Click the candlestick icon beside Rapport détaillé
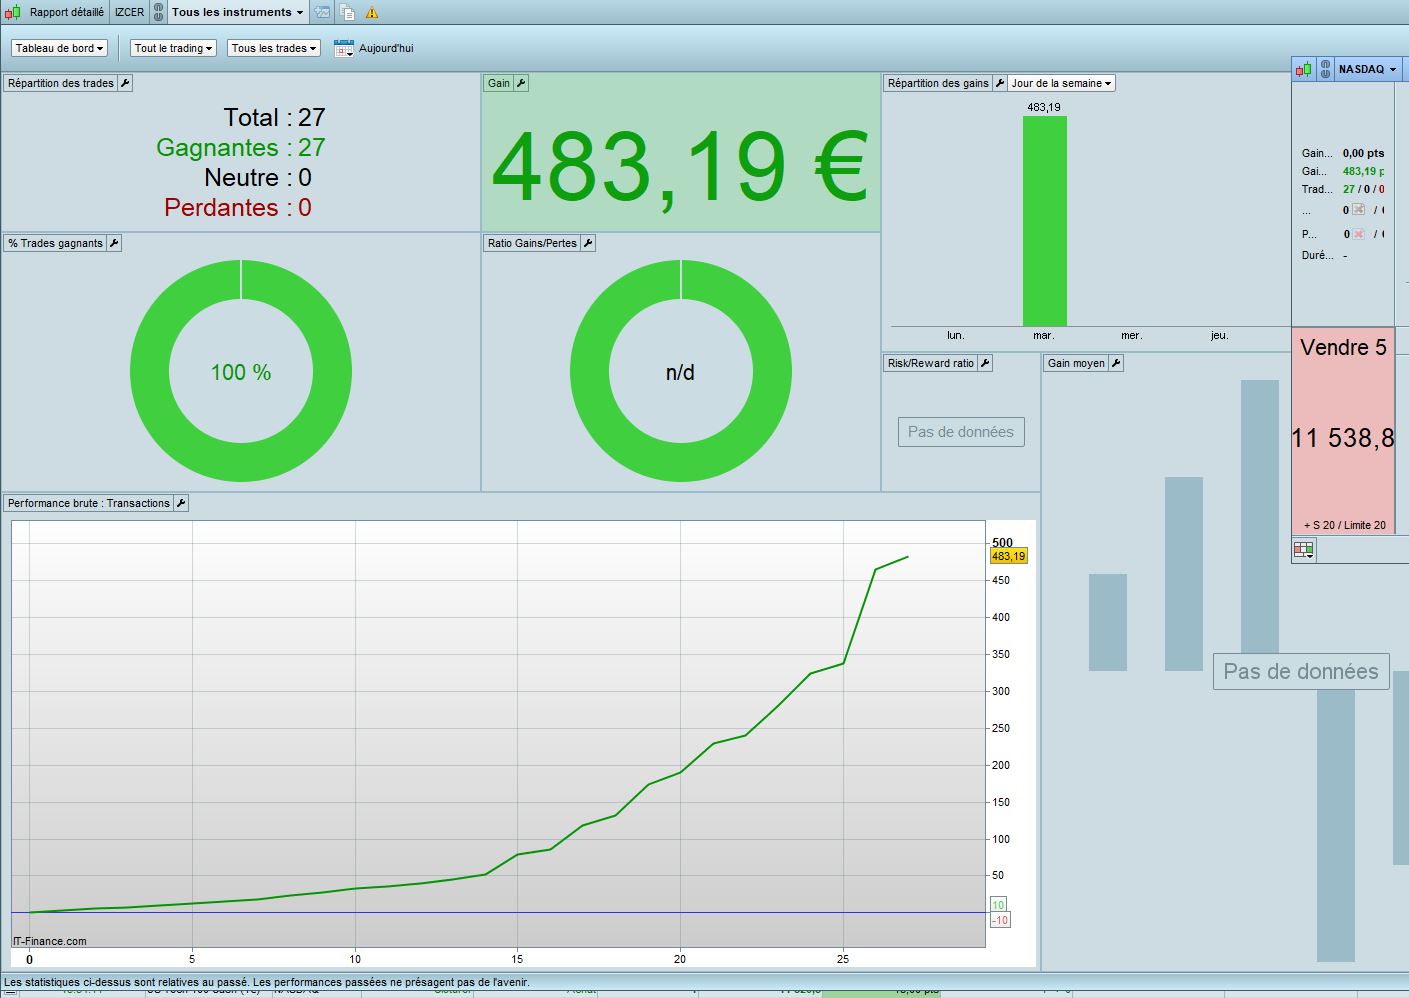 (x=13, y=12)
